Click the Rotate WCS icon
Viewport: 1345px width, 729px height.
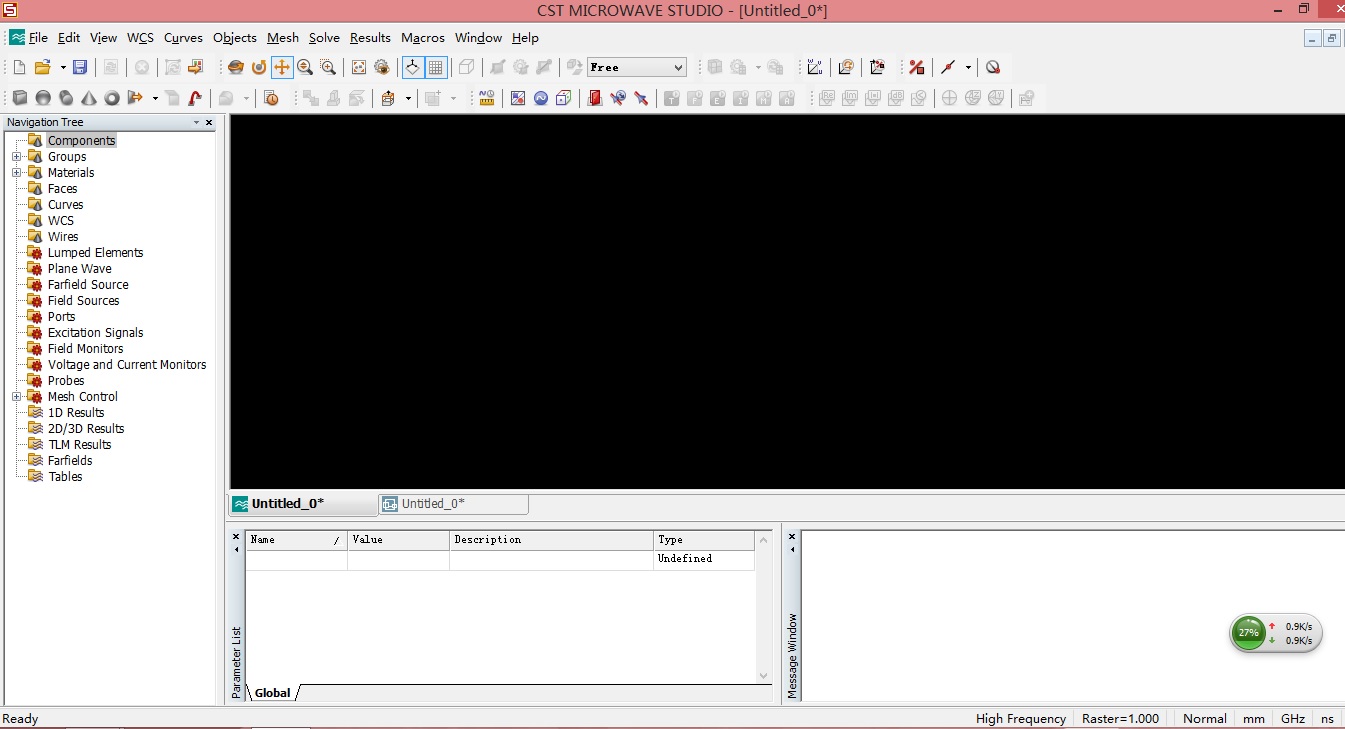(x=846, y=67)
